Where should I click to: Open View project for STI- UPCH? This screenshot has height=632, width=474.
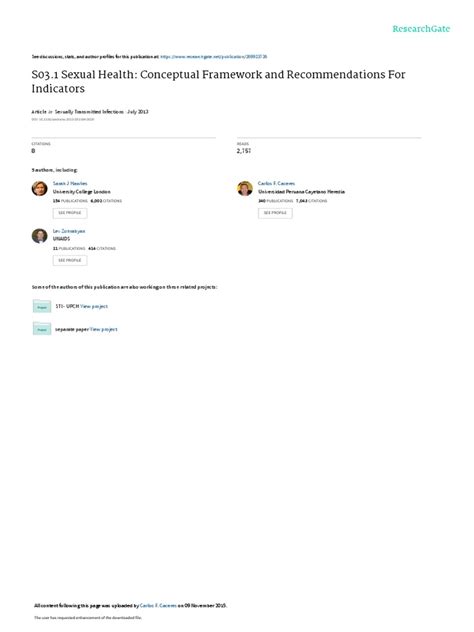[94, 306]
